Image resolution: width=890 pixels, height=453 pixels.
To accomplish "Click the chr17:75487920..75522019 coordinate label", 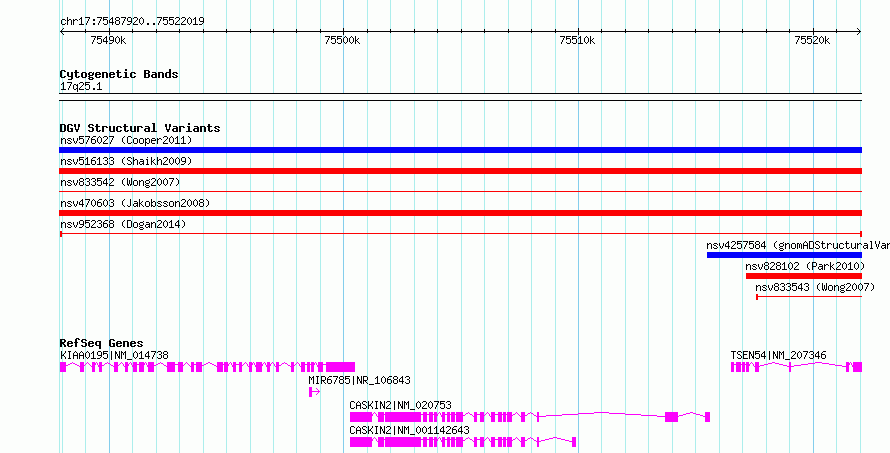I will pos(132,22).
